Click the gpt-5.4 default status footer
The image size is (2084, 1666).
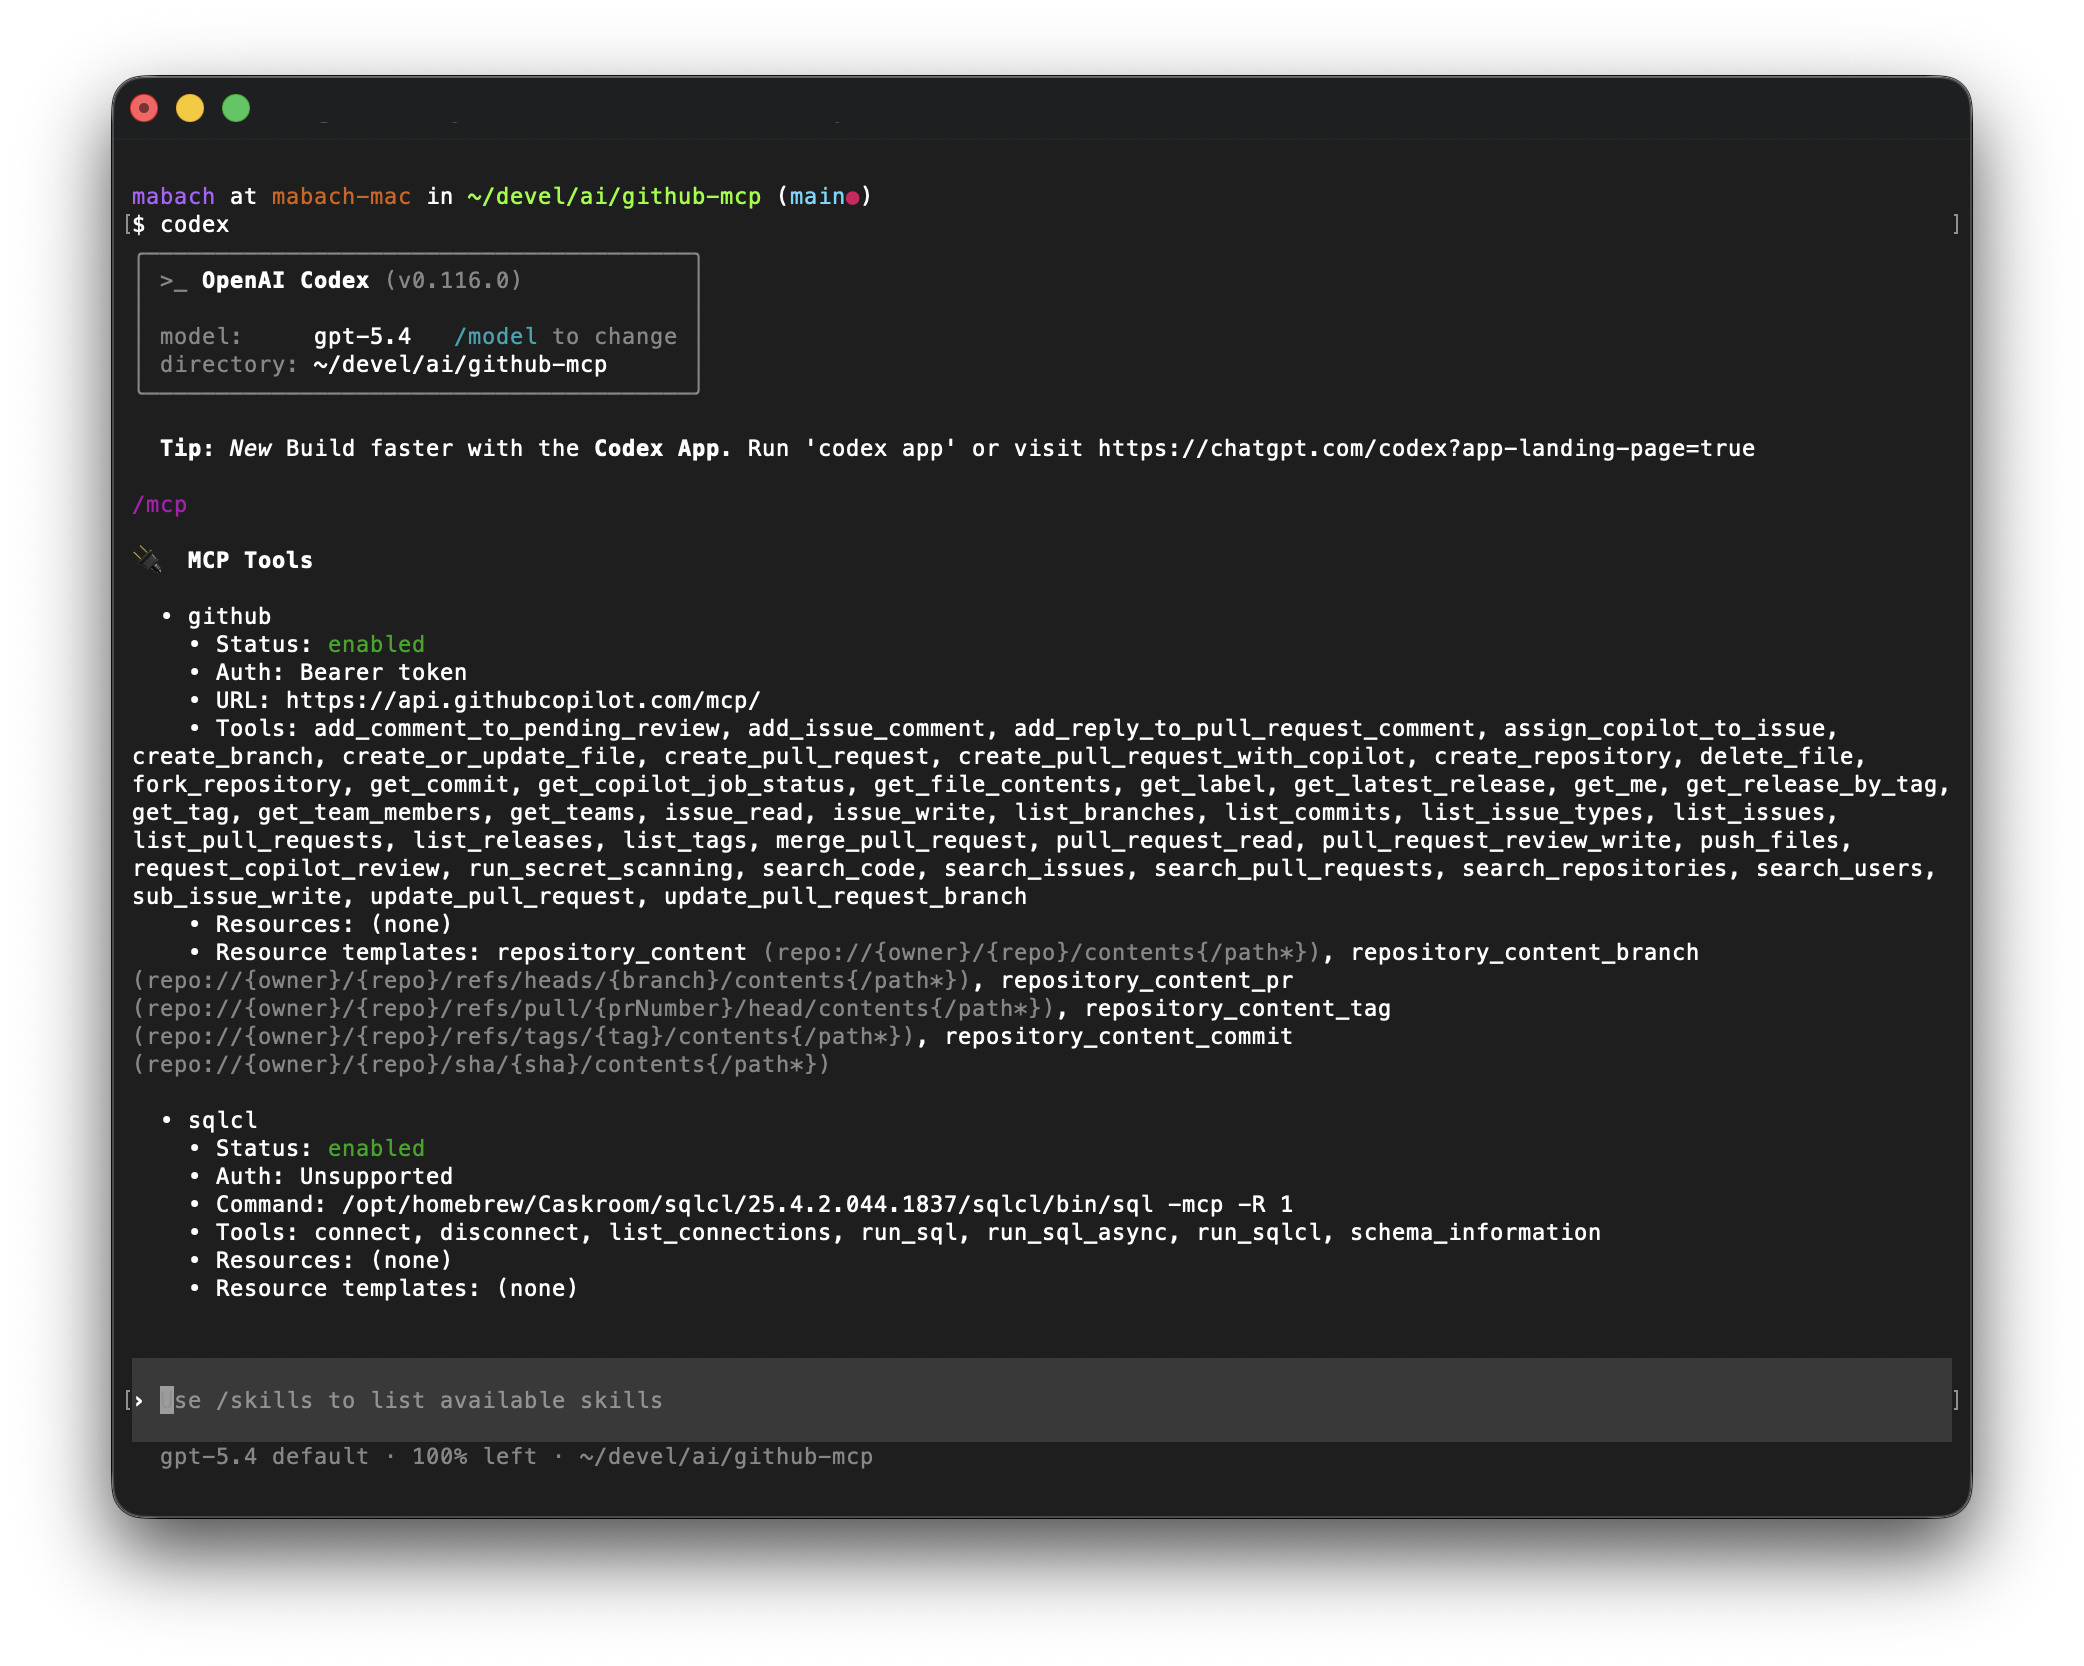click(x=264, y=1457)
